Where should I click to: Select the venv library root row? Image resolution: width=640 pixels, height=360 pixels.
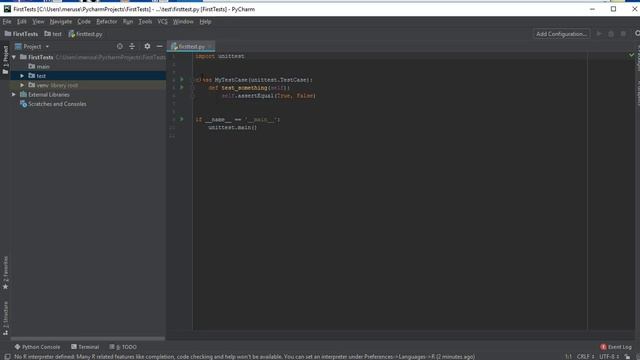[88, 85]
